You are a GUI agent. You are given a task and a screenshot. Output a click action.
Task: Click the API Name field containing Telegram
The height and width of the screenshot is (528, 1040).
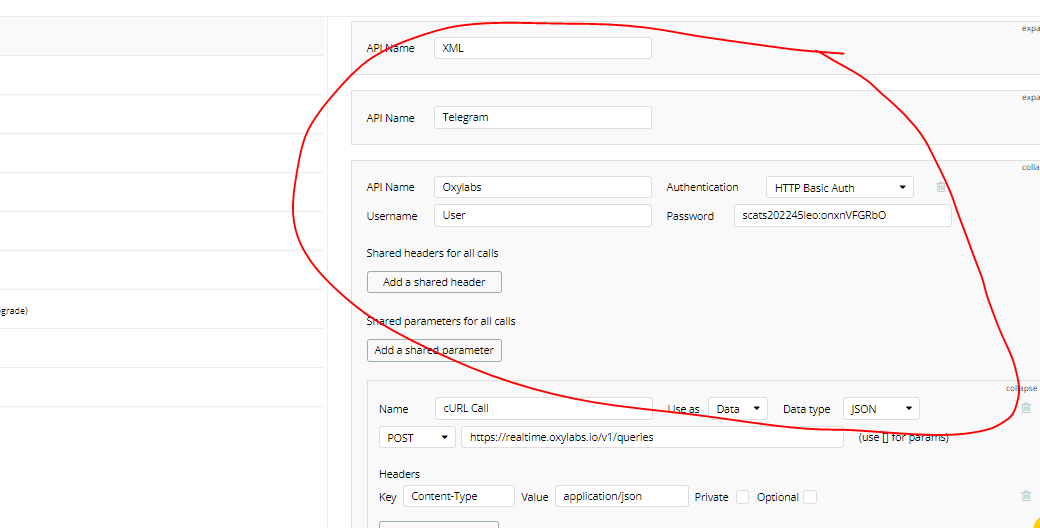point(543,117)
